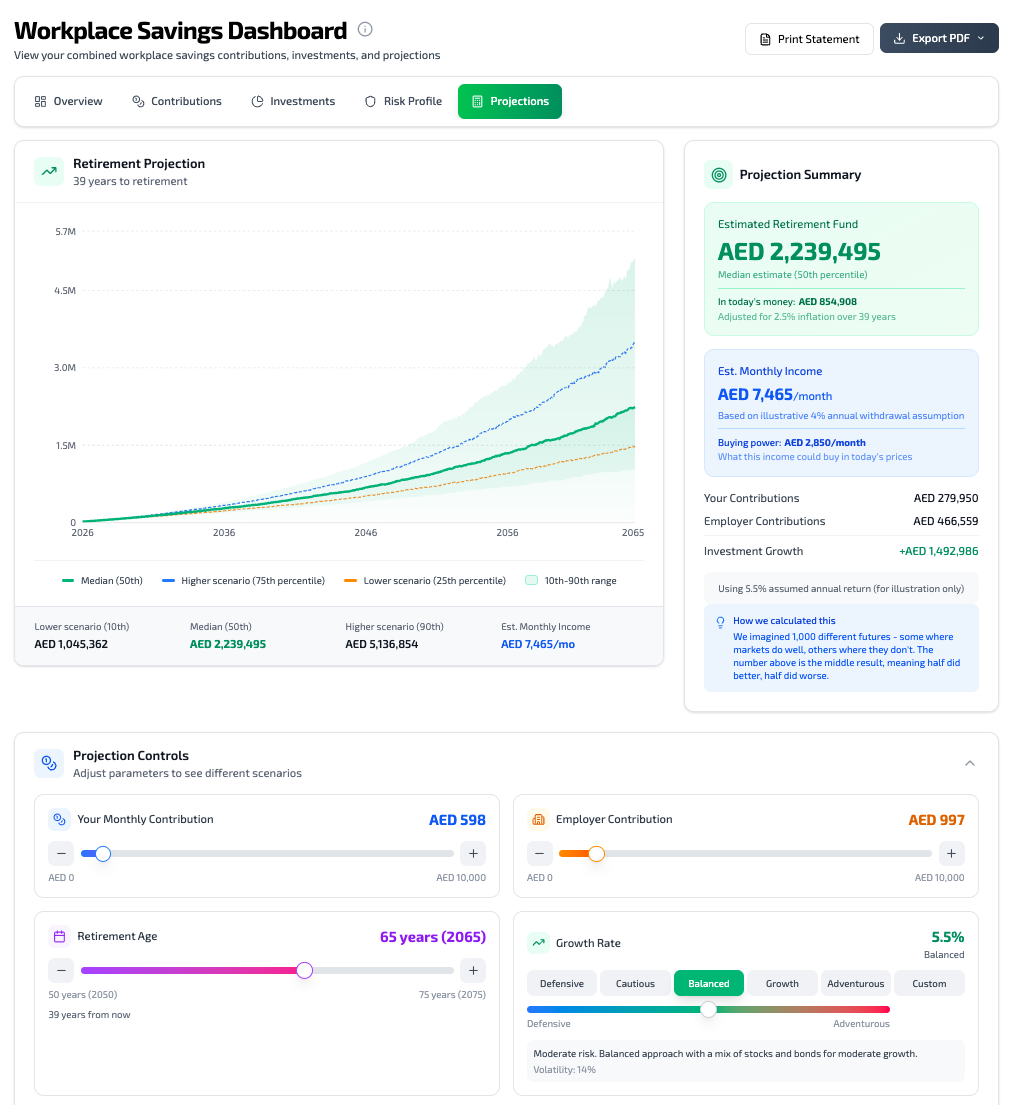Select the Defensive growth rate option
This screenshot has width=1013, height=1105.
tap(562, 984)
